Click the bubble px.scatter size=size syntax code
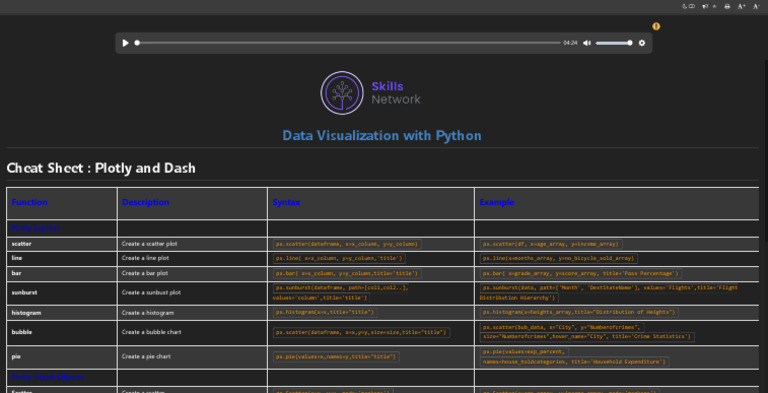The width and height of the screenshot is (768, 393). [x=361, y=333]
